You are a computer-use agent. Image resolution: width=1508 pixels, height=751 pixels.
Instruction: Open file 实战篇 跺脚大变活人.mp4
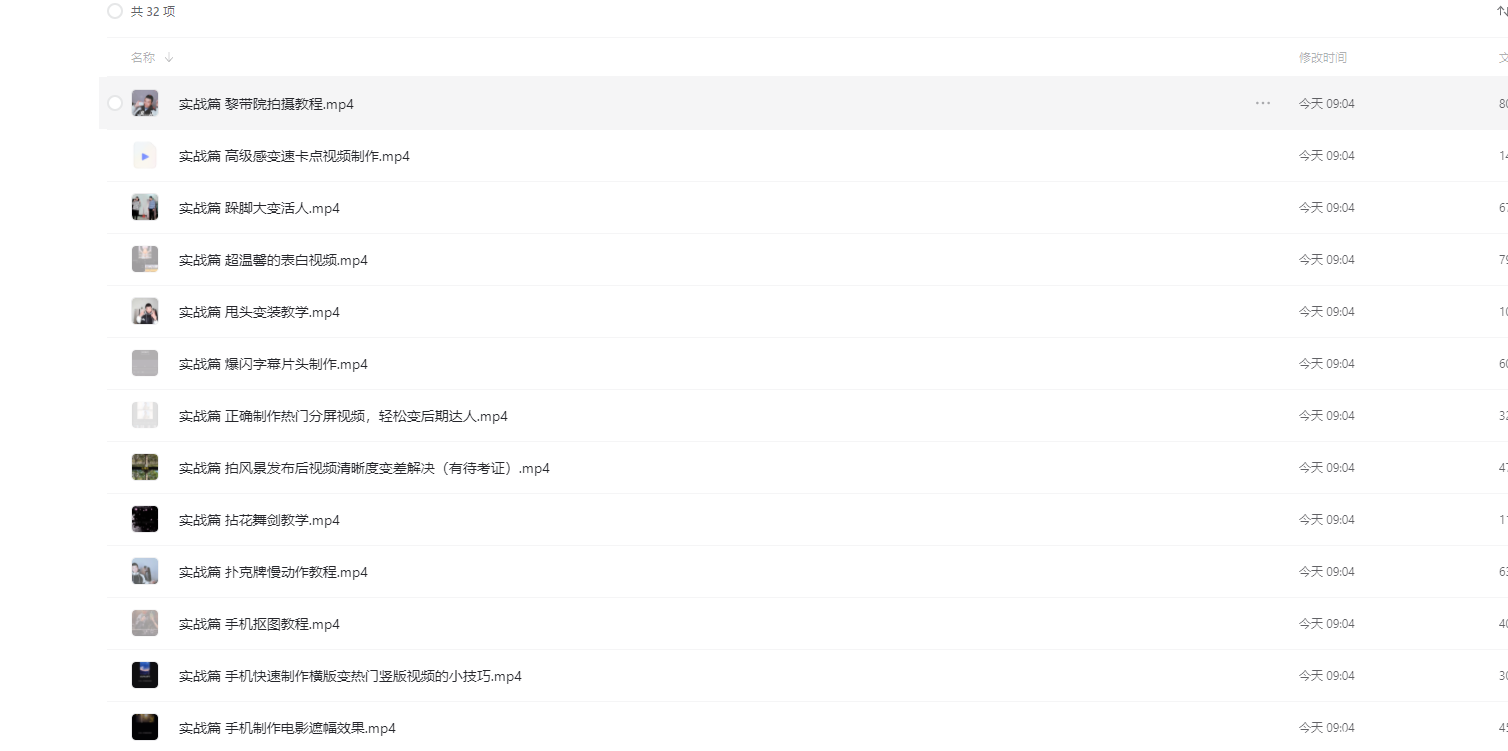click(259, 208)
